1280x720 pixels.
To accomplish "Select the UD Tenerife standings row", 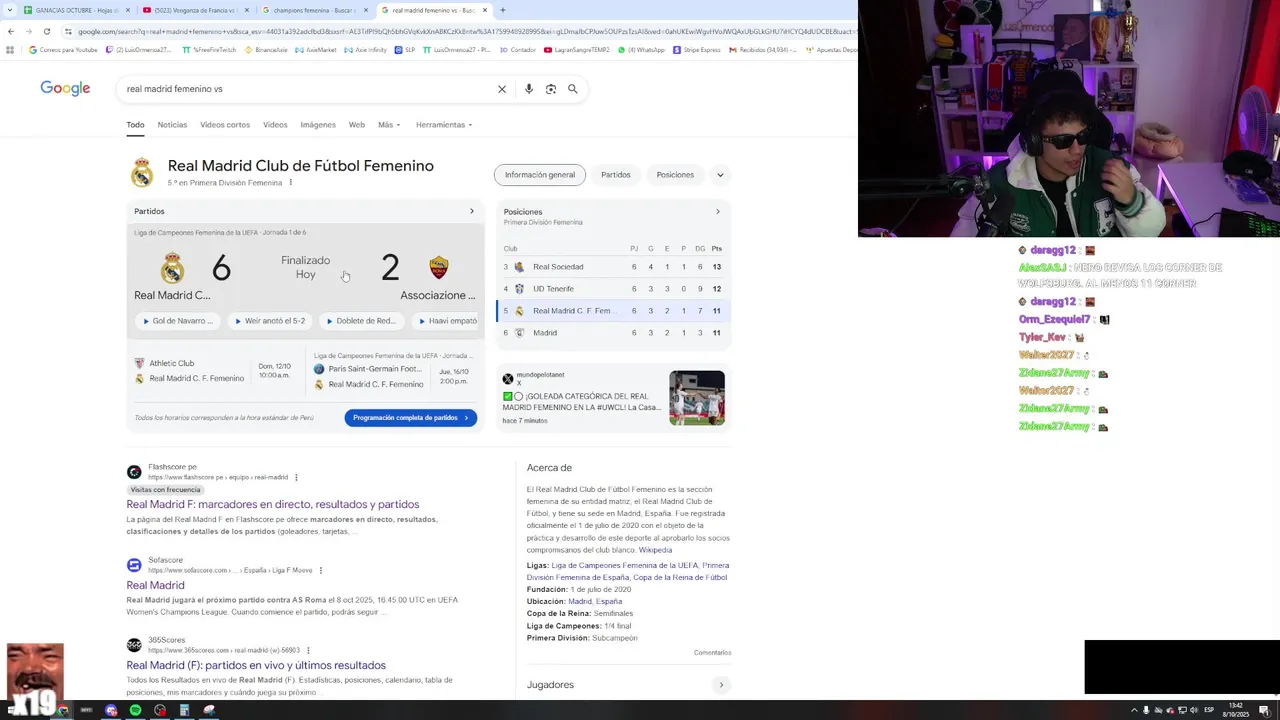I will (613, 289).
